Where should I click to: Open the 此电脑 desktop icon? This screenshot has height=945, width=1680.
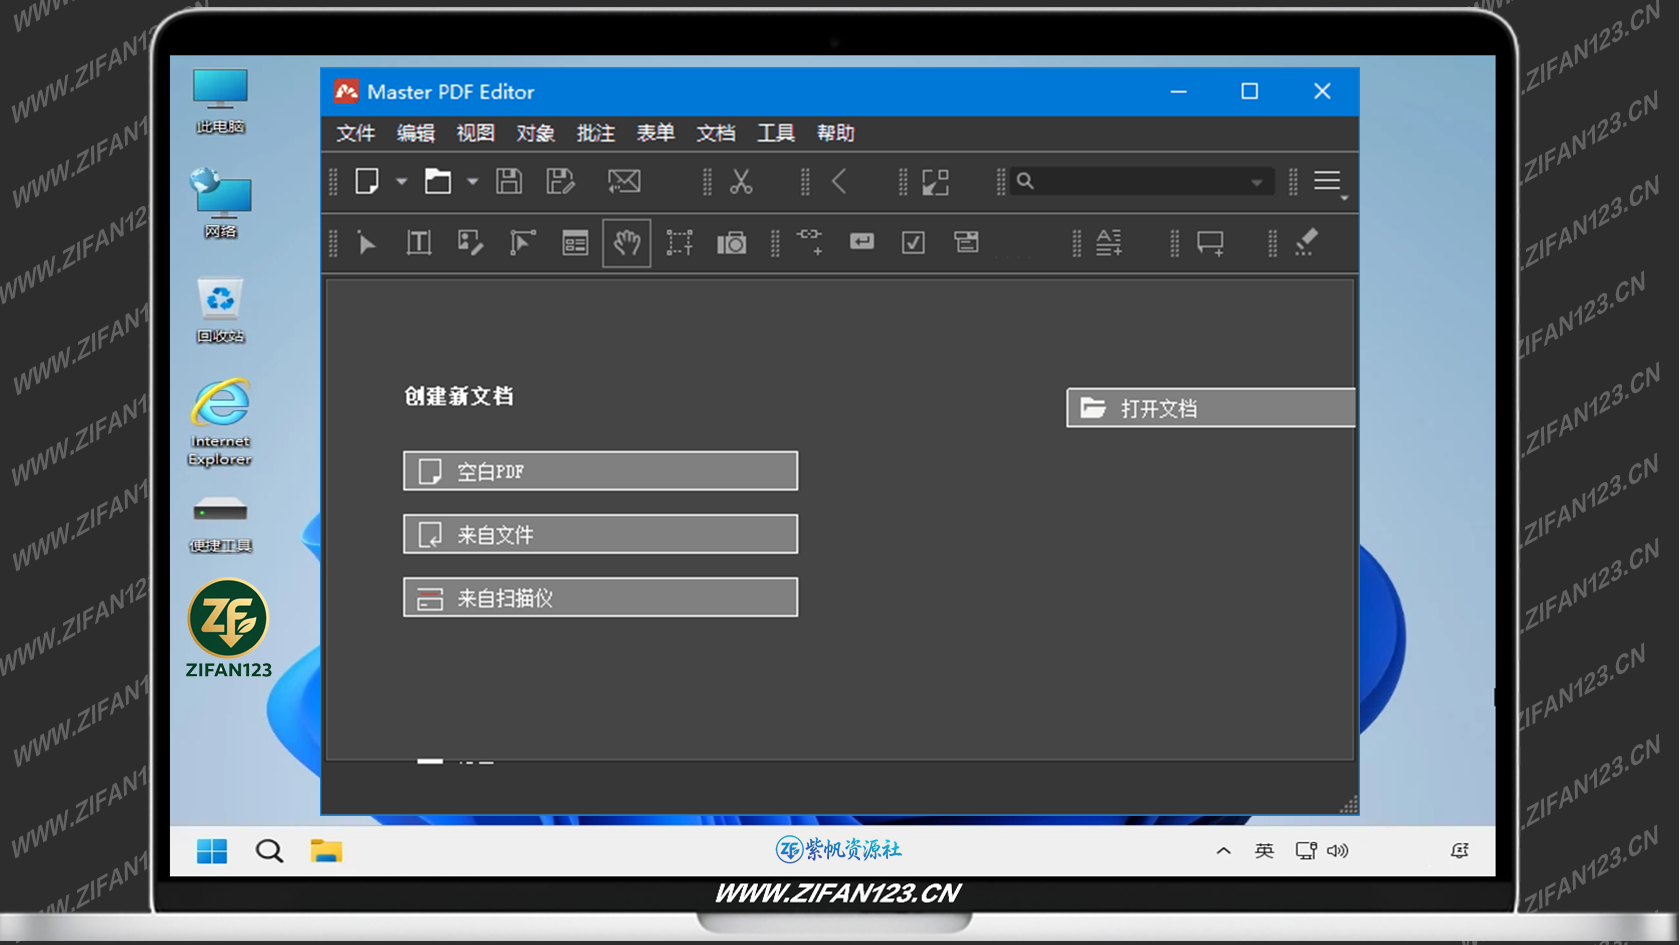(220, 100)
